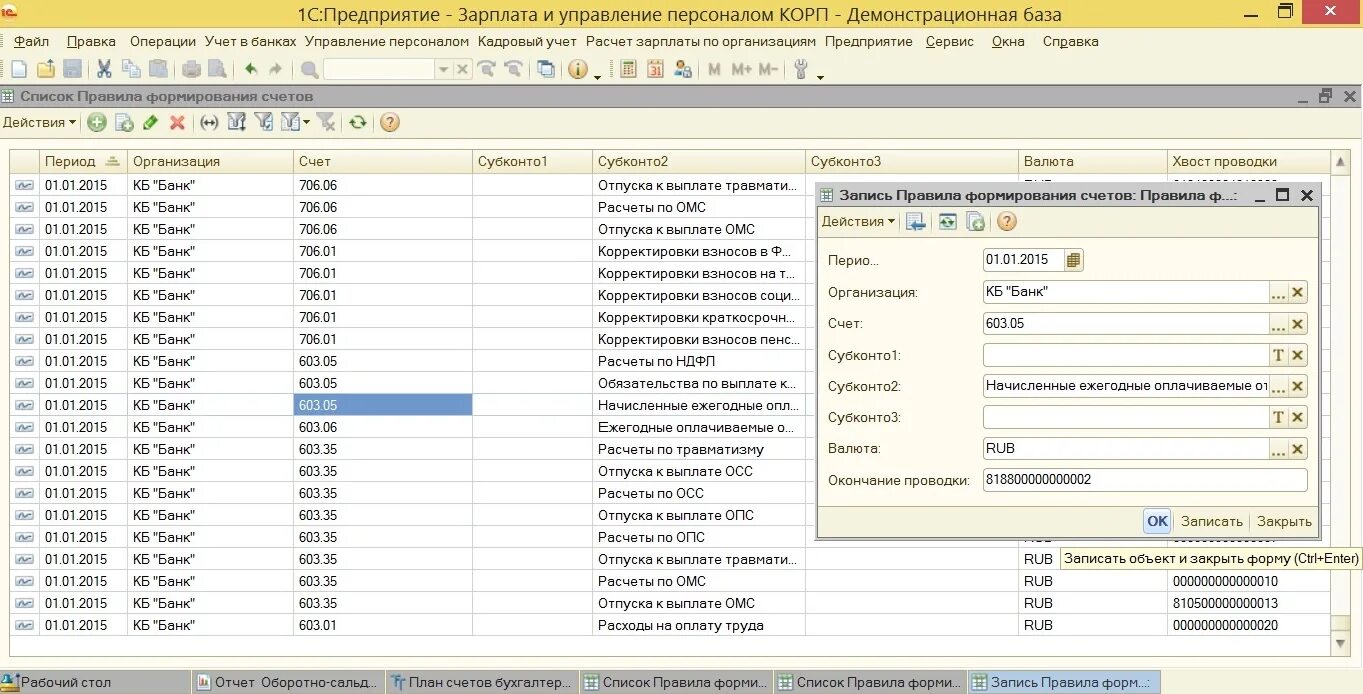Open the help icon in the record dialog
1363x694 pixels.
[1007, 221]
